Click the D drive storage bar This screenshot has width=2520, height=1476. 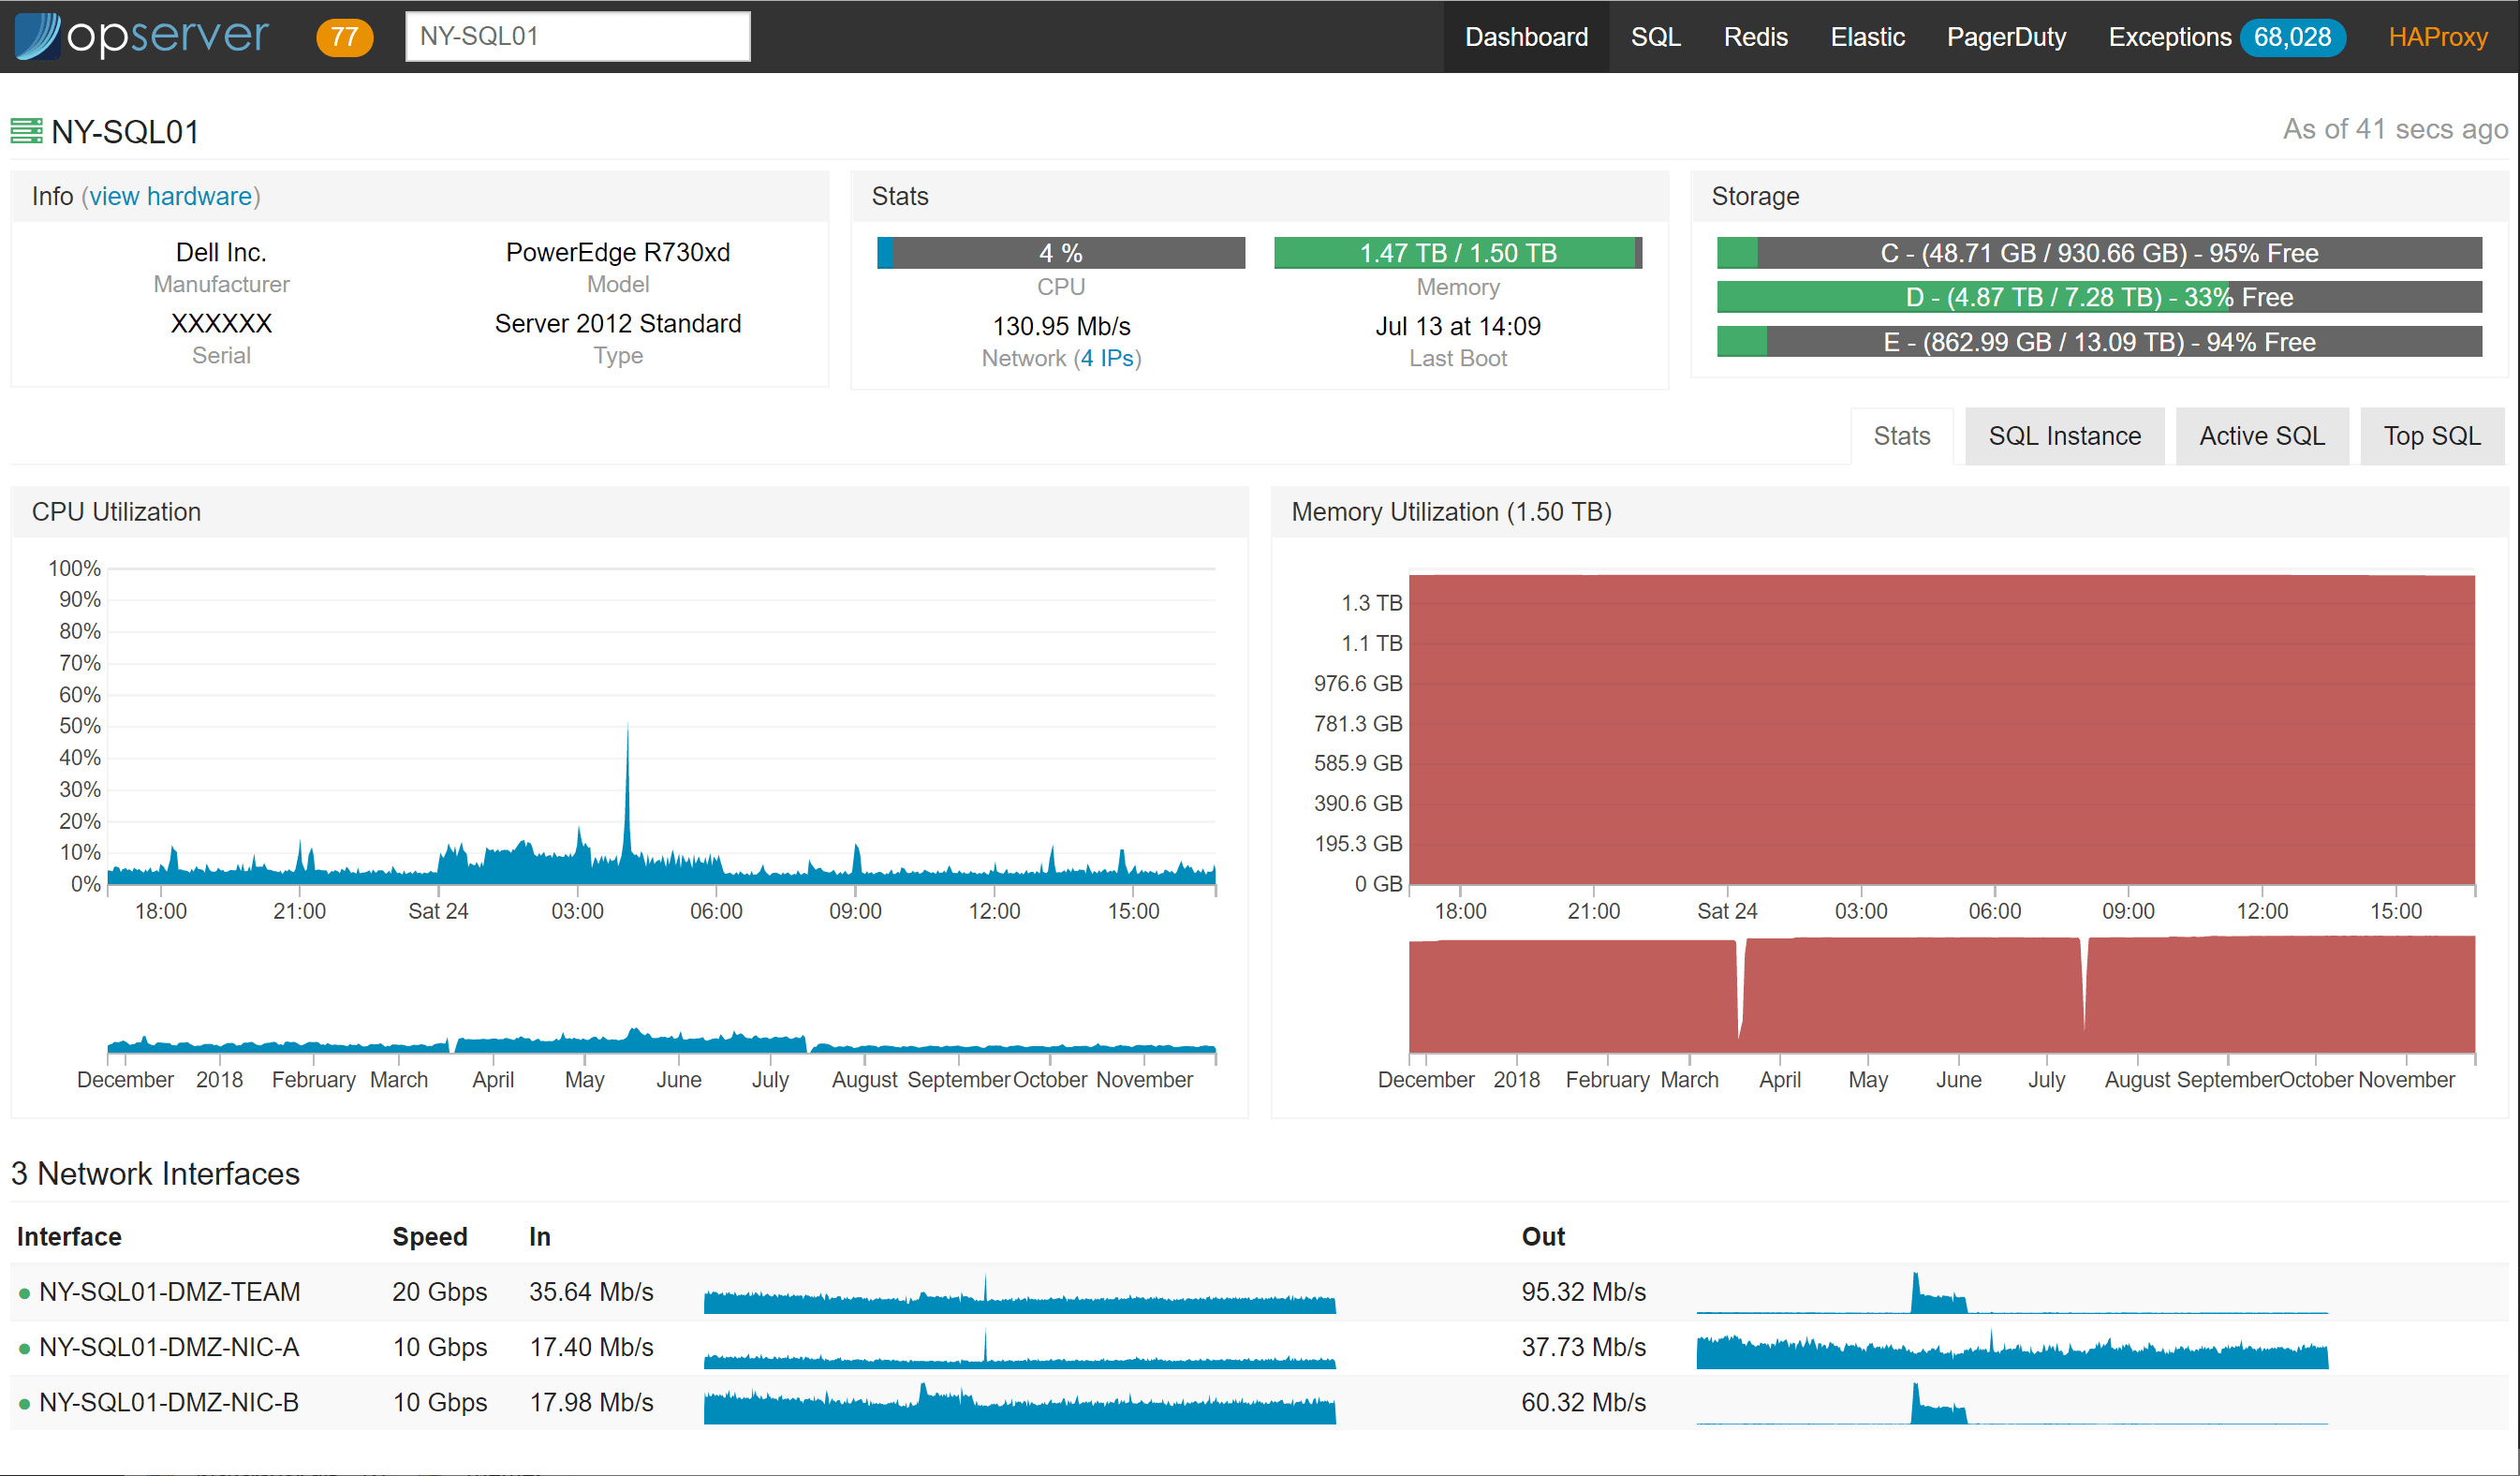[x=2098, y=297]
